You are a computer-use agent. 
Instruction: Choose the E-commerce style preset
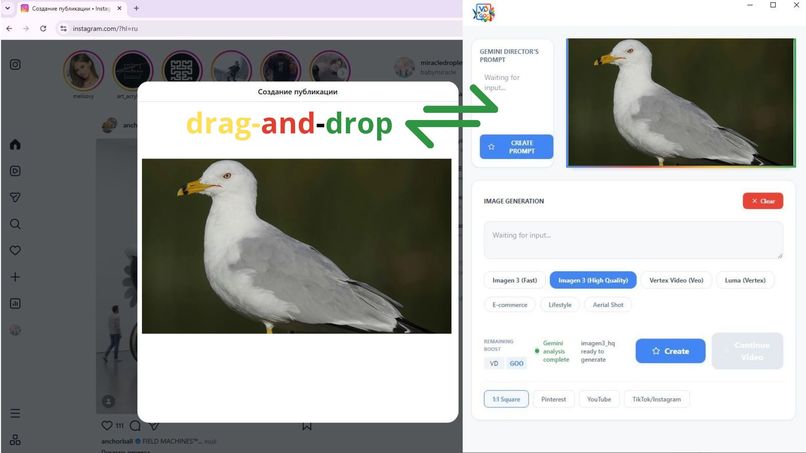pyautogui.click(x=510, y=305)
